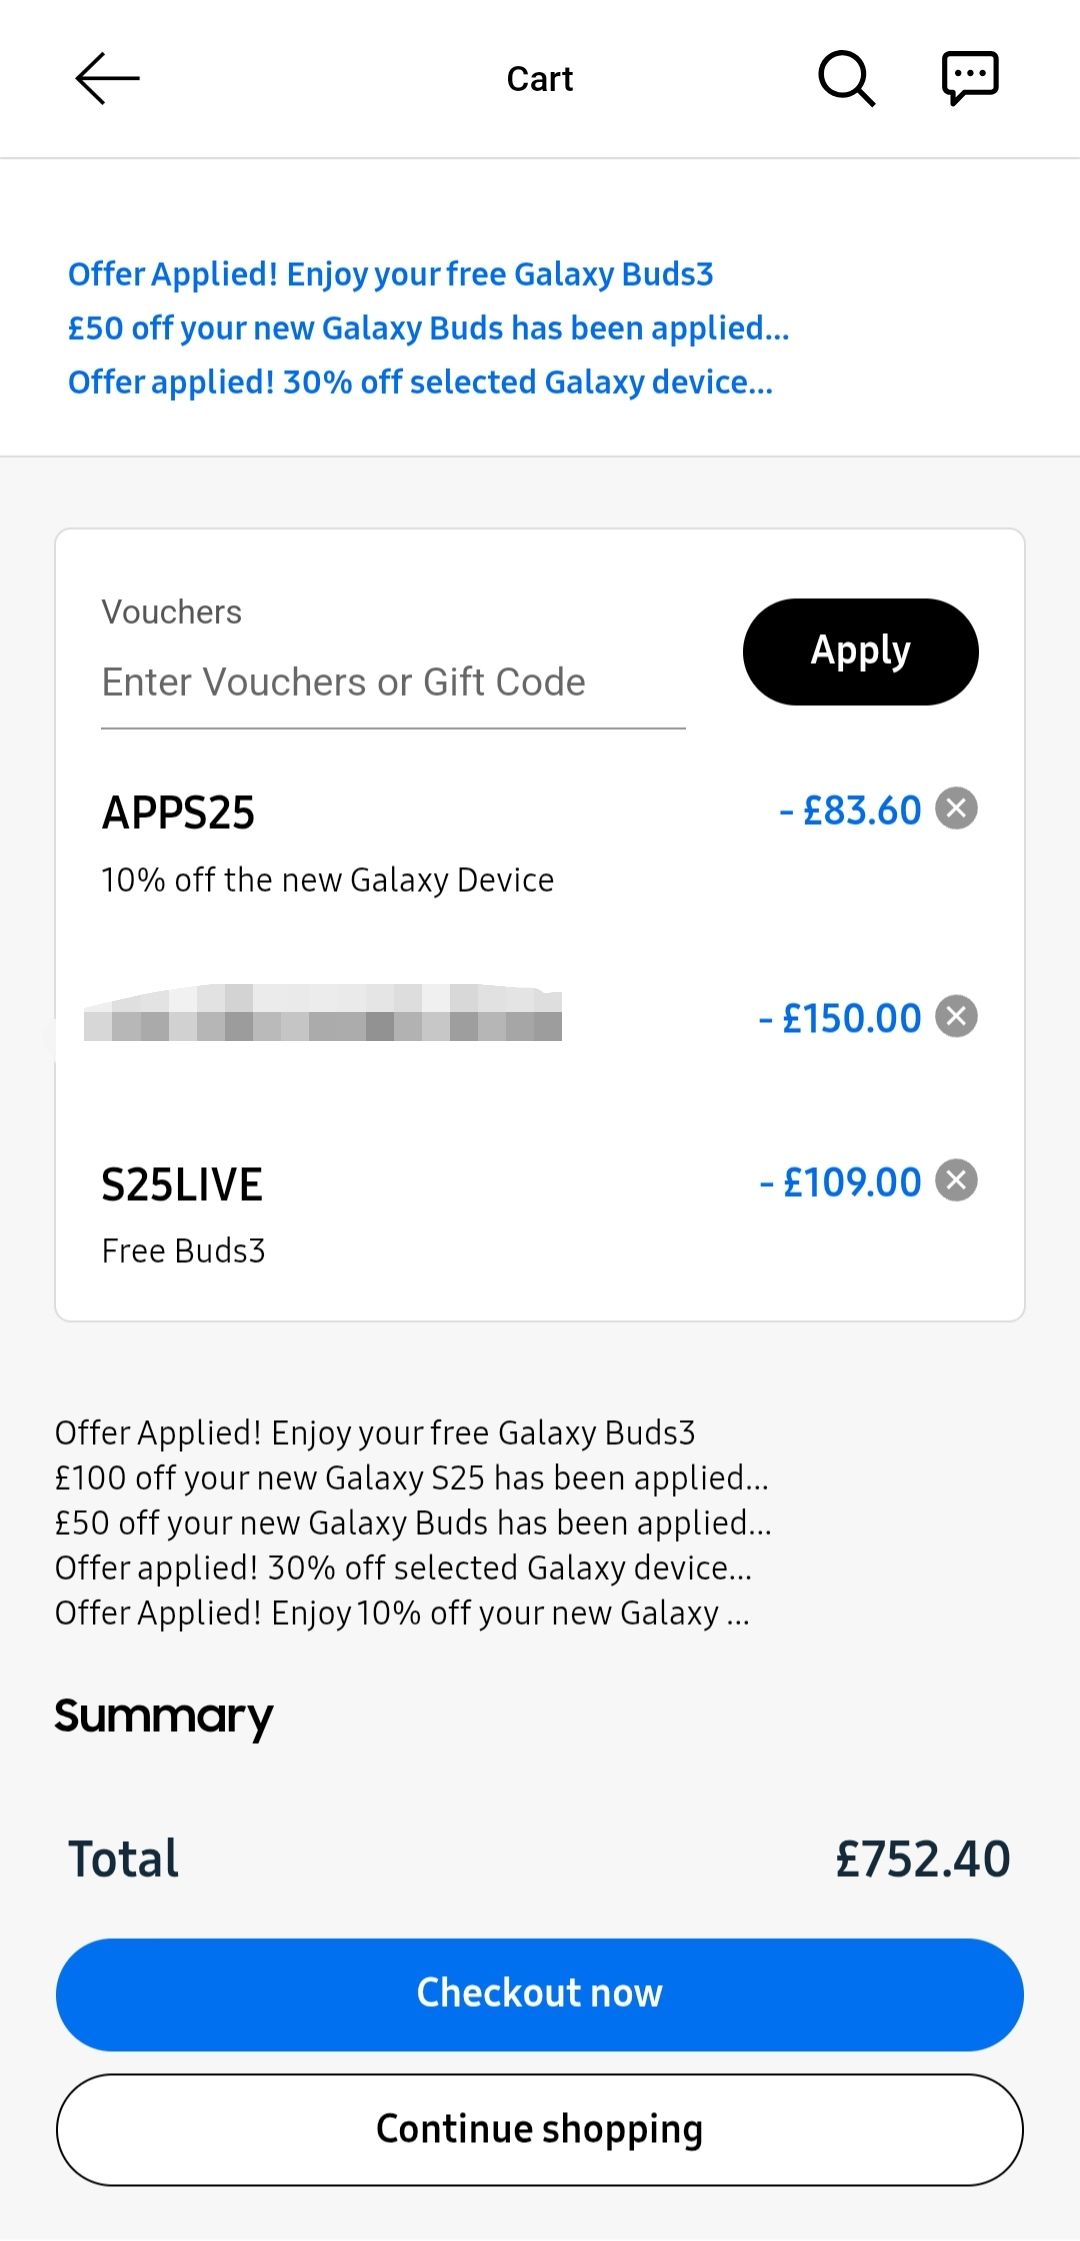Remove the APPS25 voucher
The height and width of the screenshot is (2241, 1080).
coord(956,808)
